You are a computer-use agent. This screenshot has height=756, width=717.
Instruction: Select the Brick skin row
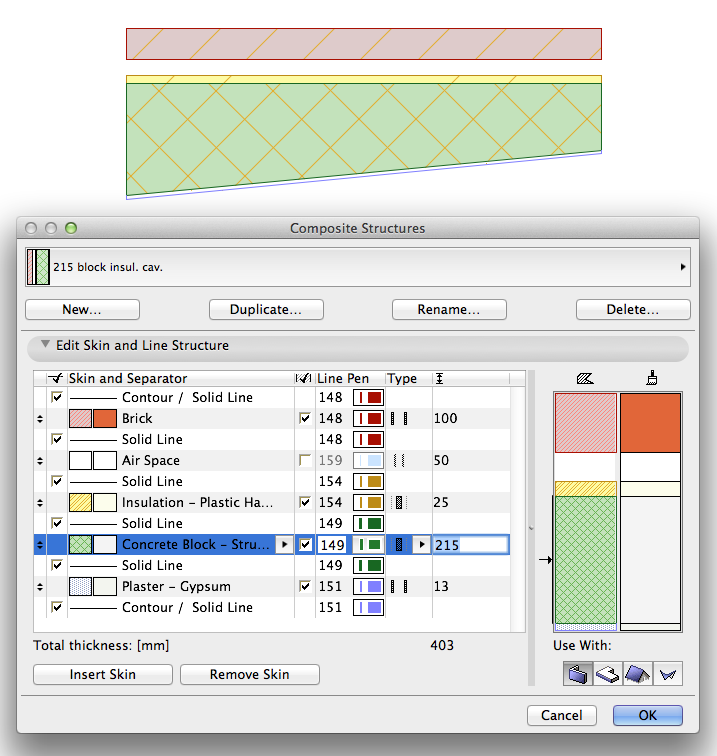point(272,418)
